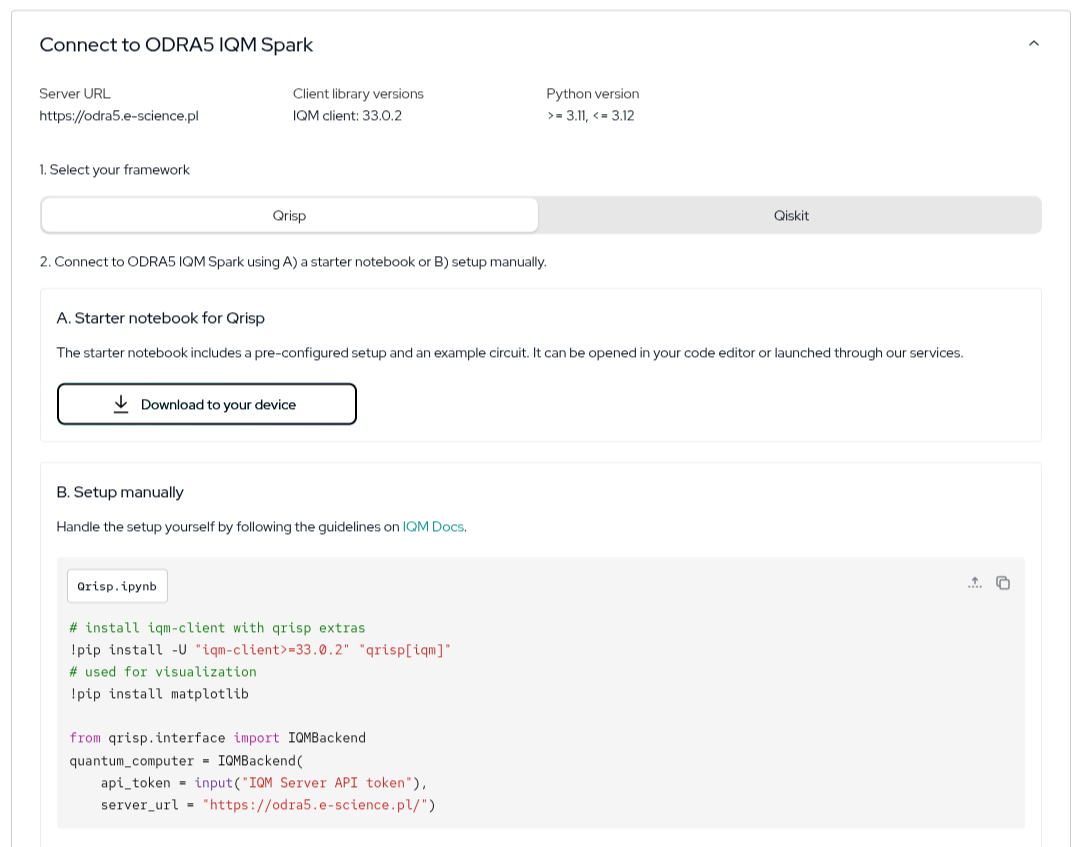
Task: Copy the code snippet to clipboard
Action: coord(1003,582)
